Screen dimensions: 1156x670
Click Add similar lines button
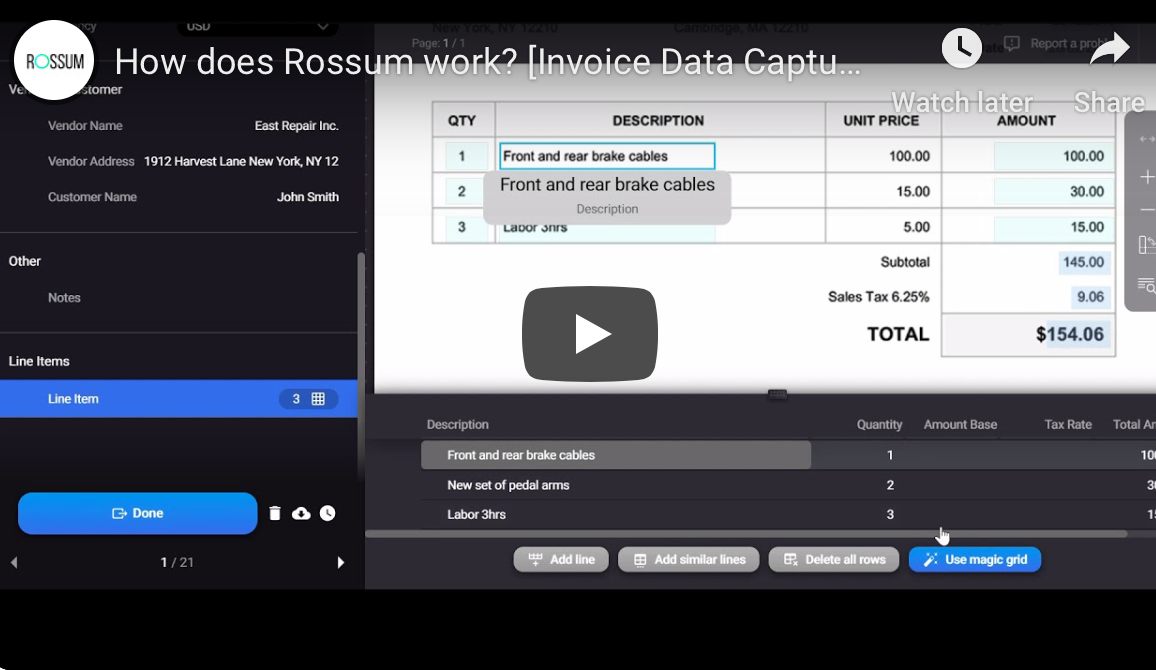click(x=688, y=560)
